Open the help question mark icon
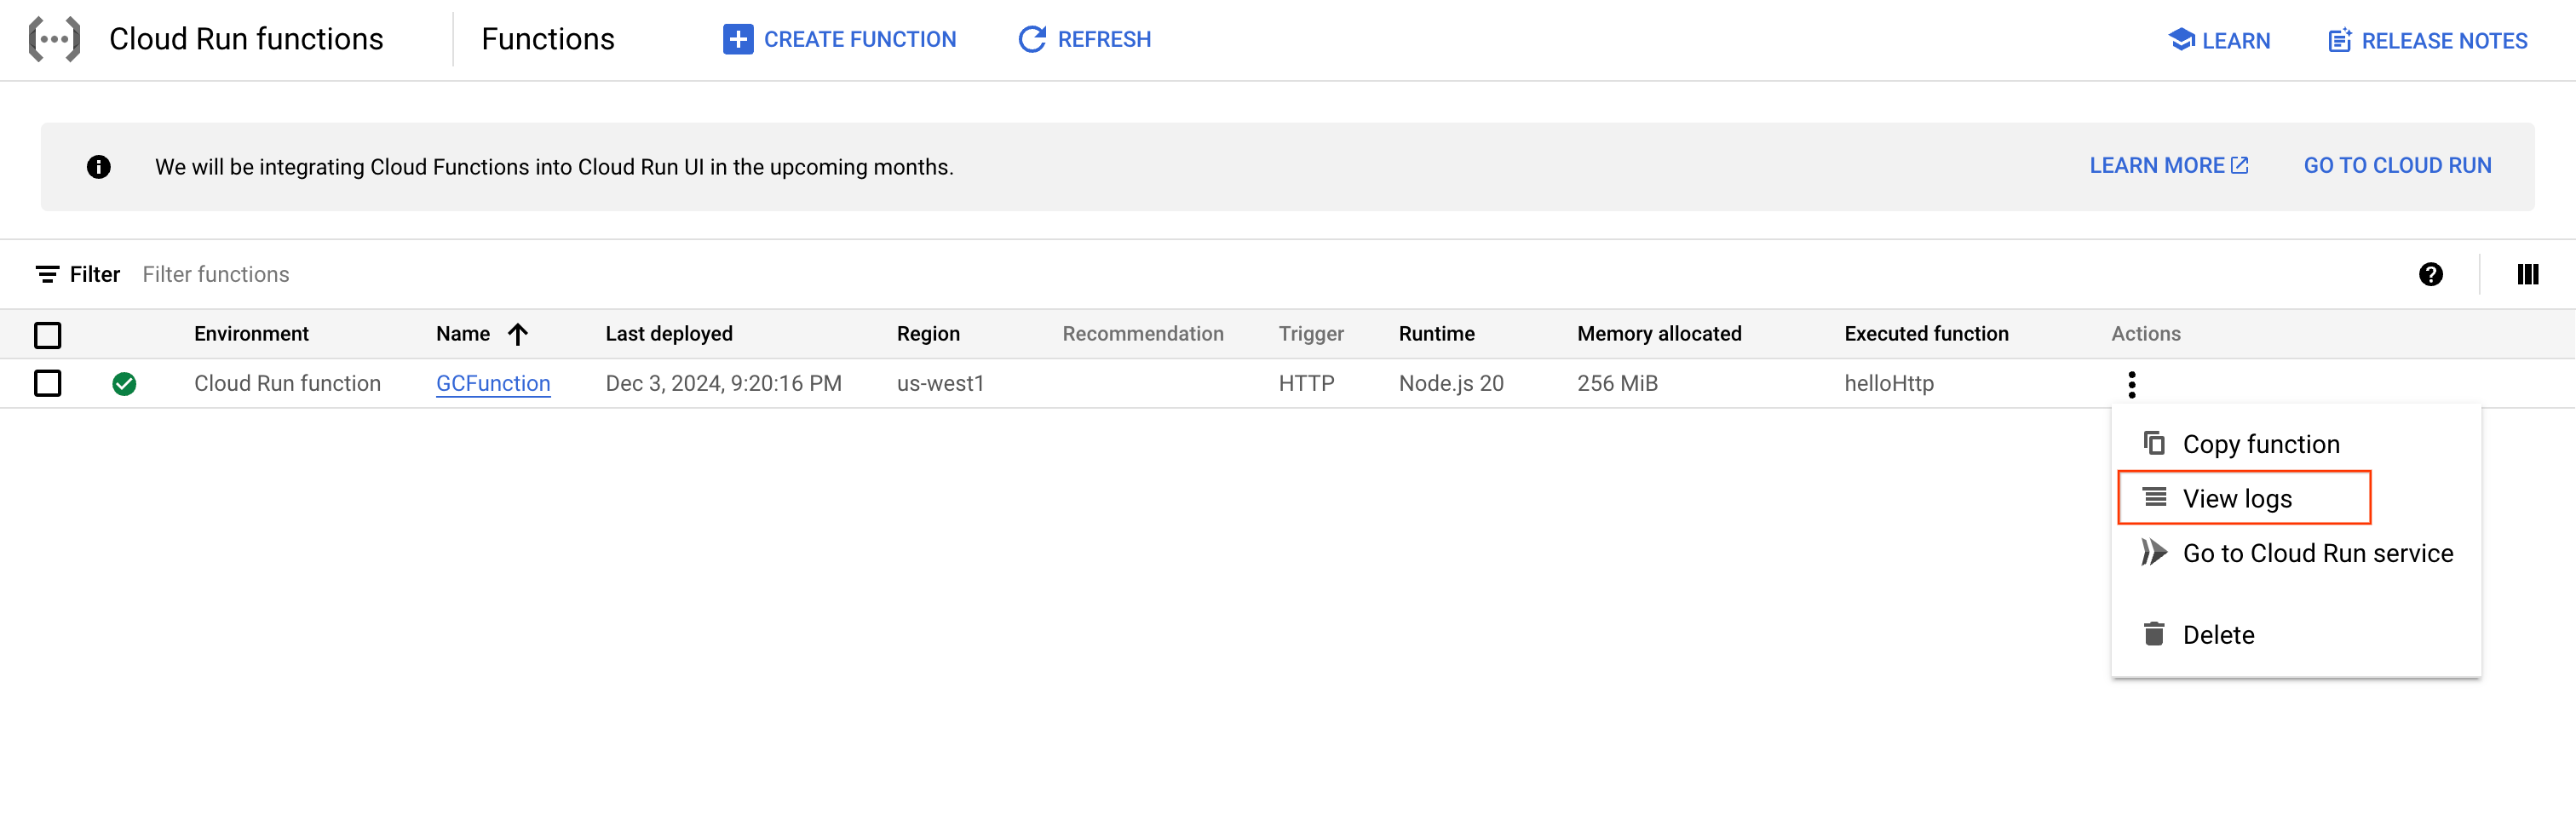Screen dimensions: 2576x826 pyautogui.click(x=2431, y=274)
